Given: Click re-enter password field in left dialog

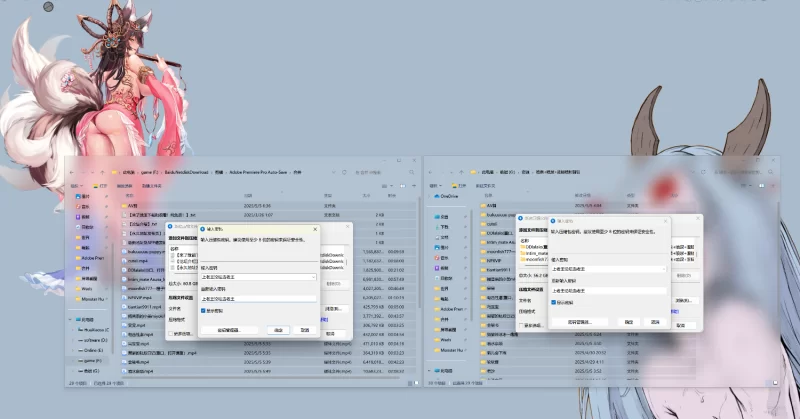Looking at the screenshot, I should pos(259,299).
